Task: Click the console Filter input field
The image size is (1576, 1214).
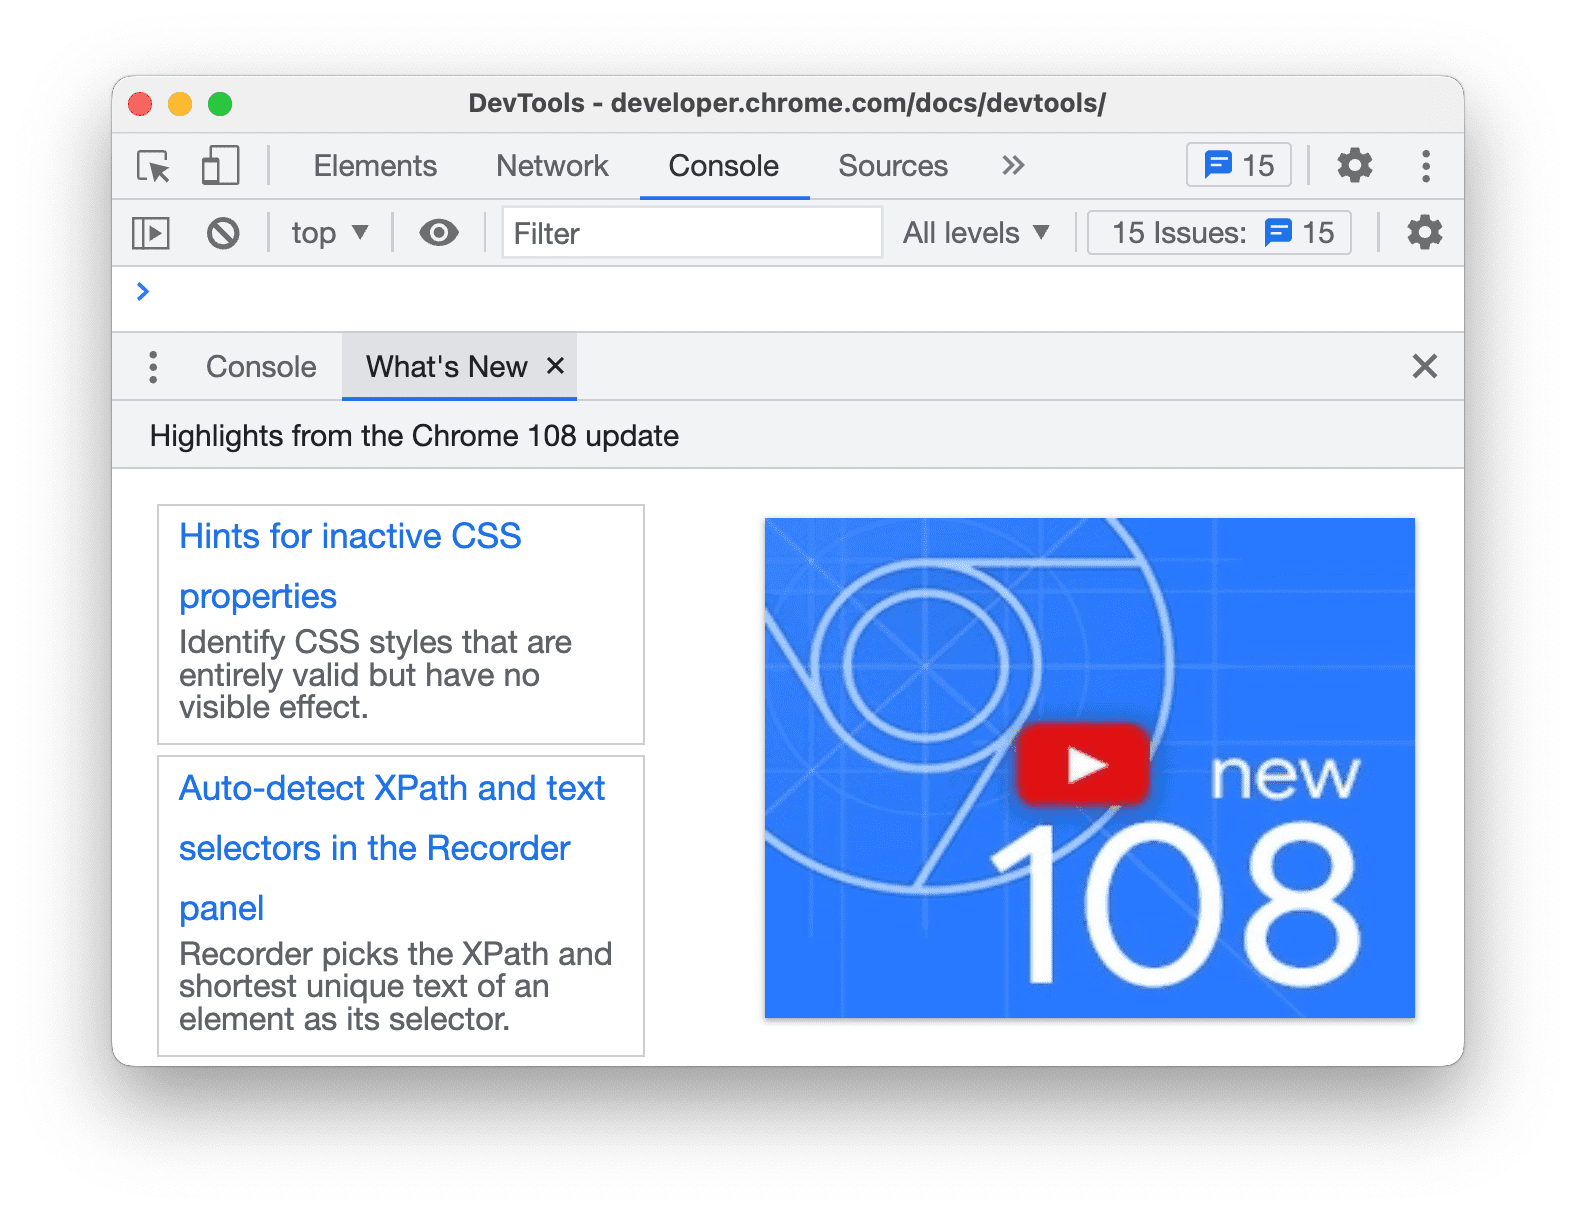Action: 691,233
